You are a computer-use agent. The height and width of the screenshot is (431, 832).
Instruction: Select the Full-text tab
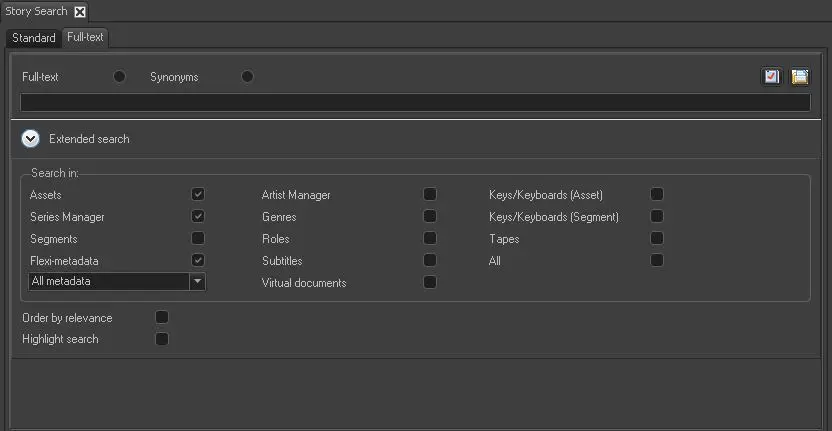coord(85,38)
